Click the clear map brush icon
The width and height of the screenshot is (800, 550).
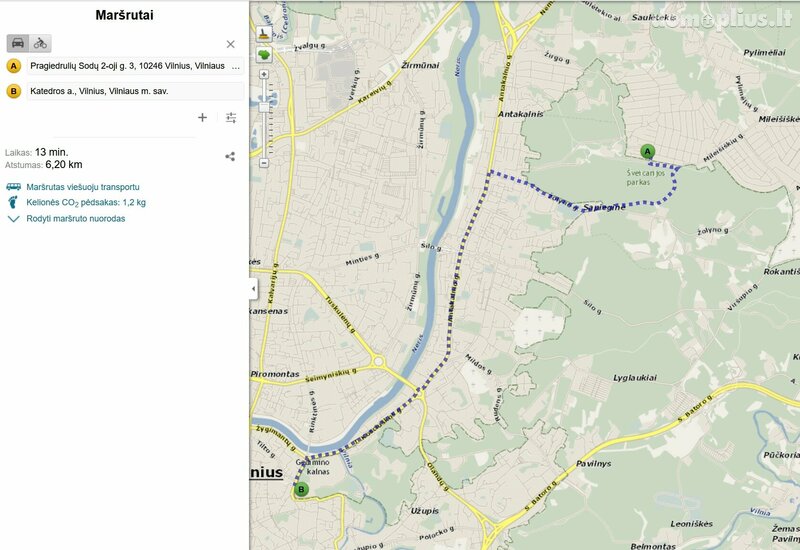[264, 34]
